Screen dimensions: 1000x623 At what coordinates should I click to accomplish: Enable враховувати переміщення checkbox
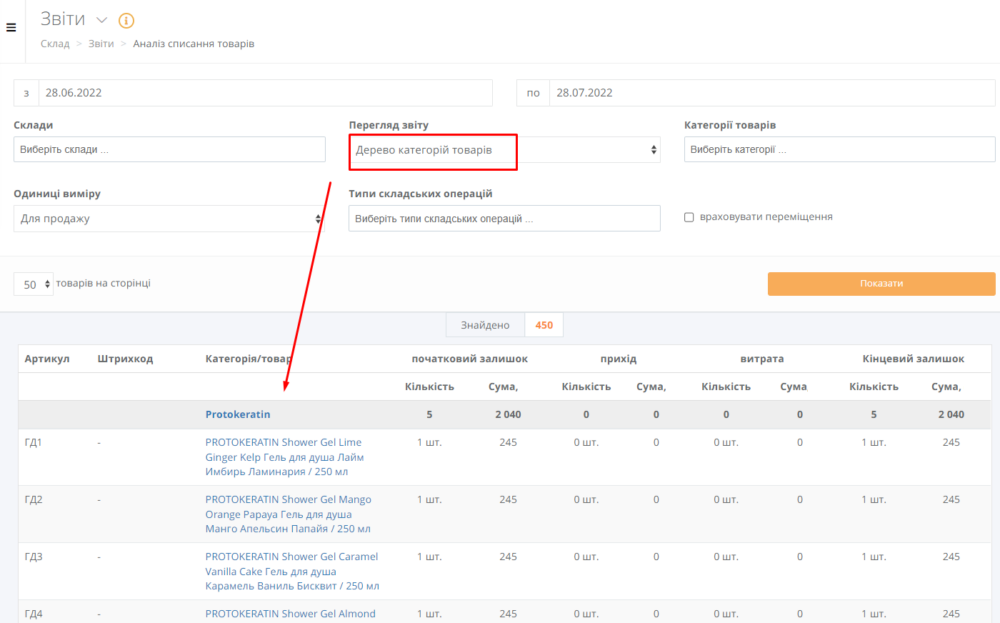click(689, 217)
